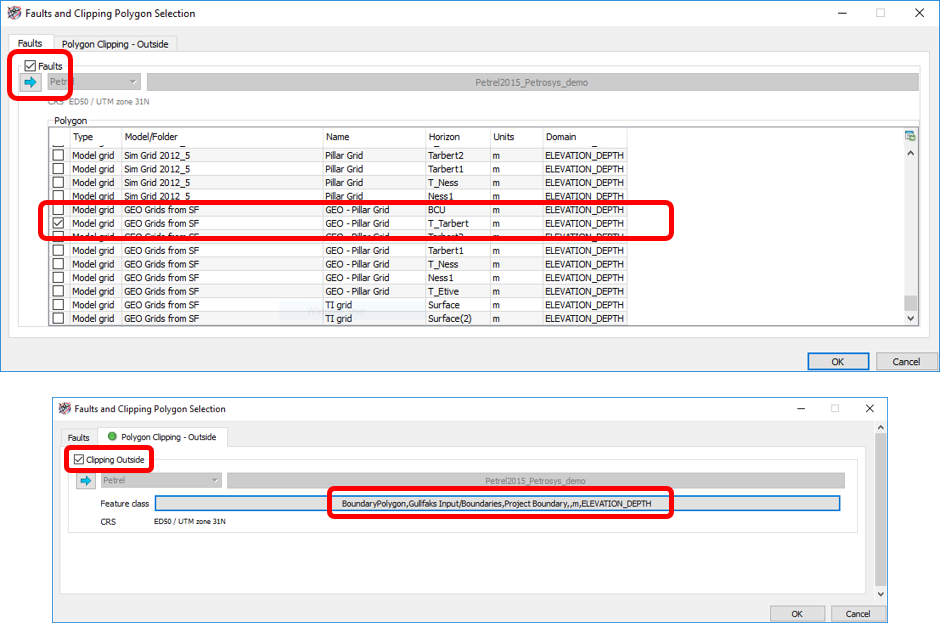Click the blue arrow icon below the Faults checkbox
The height and width of the screenshot is (623, 940).
click(30, 82)
